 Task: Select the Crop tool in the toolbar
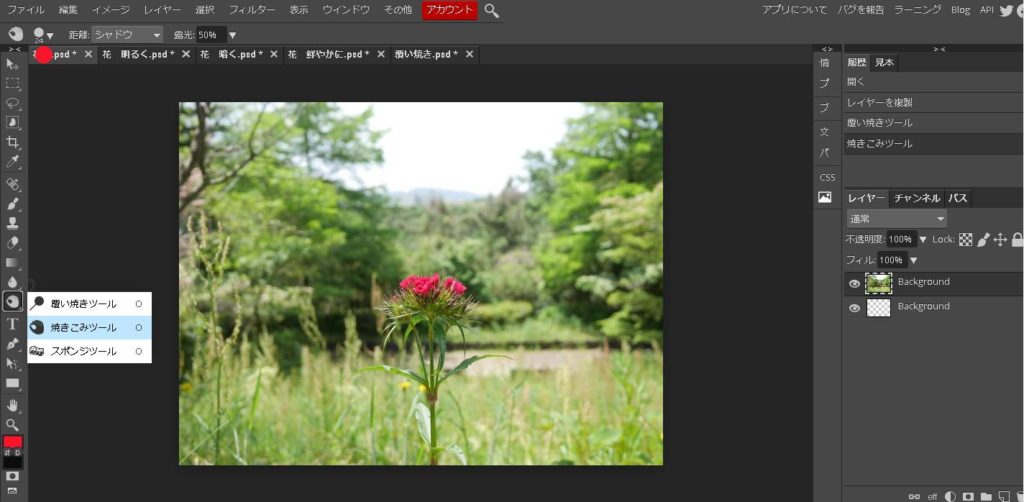13,142
